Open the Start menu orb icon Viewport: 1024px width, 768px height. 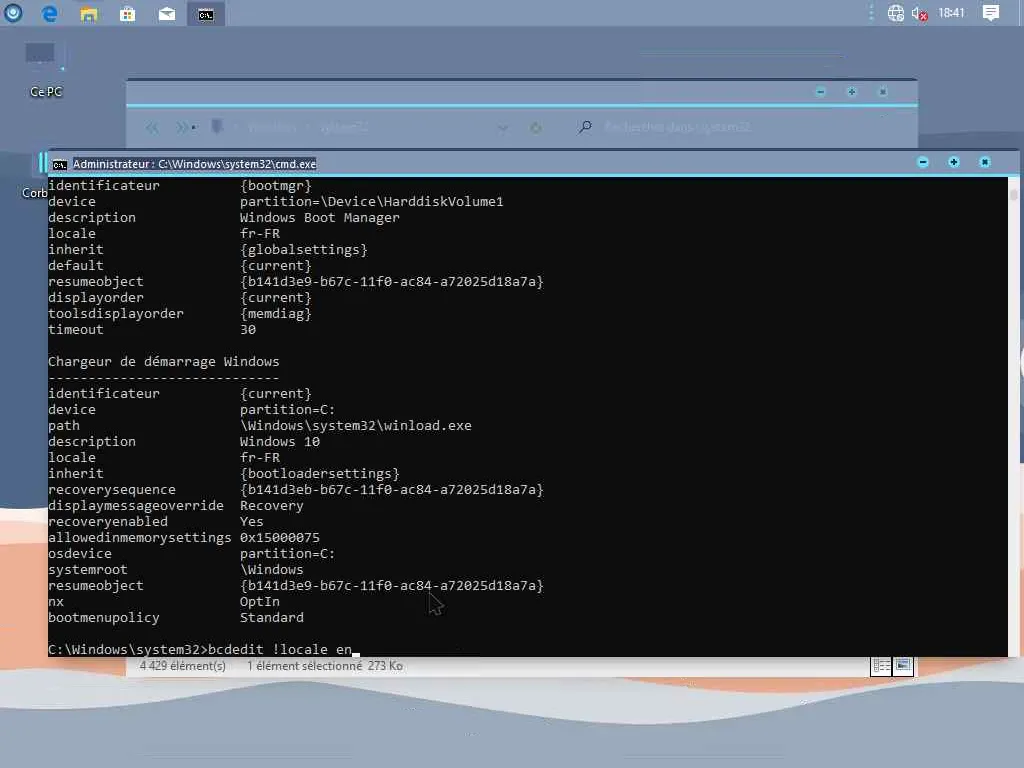[x=13, y=13]
